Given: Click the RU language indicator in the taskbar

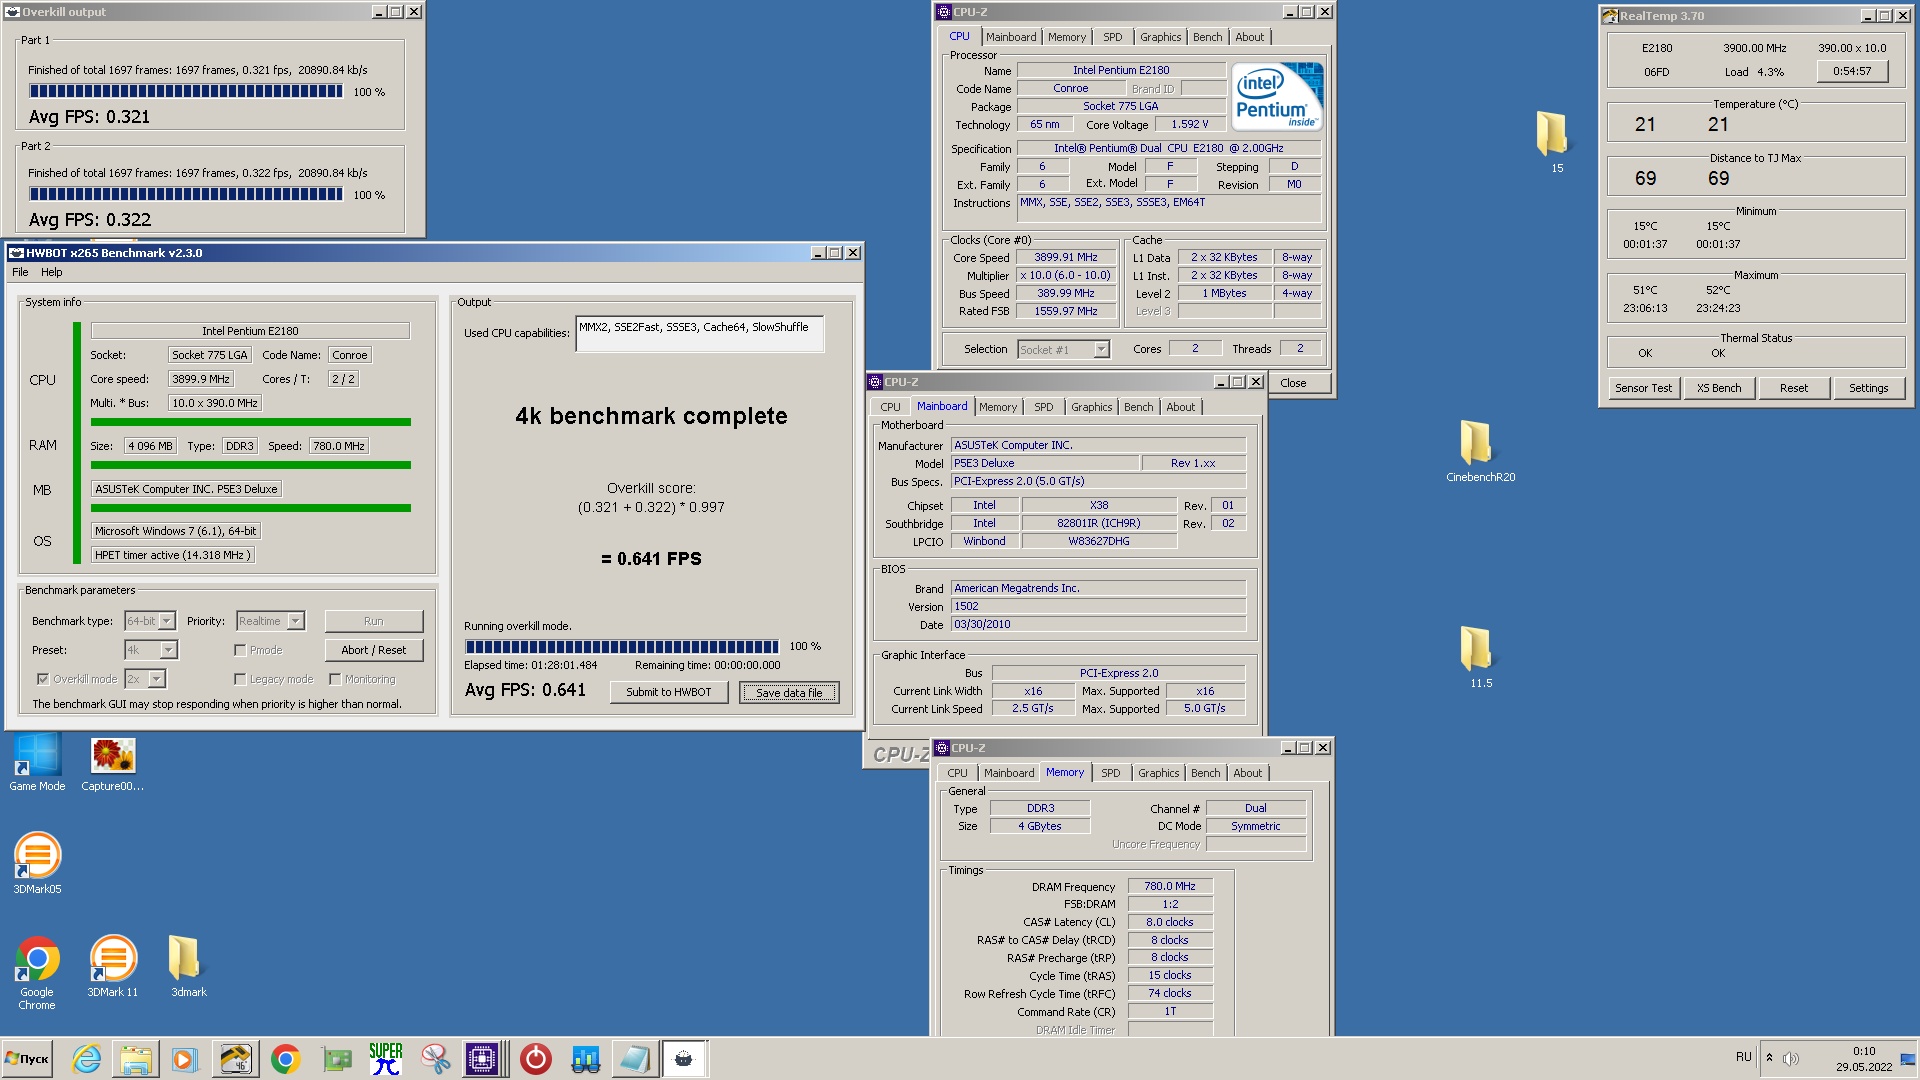Looking at the screenshot, I should click(x=1743, y=1057).
